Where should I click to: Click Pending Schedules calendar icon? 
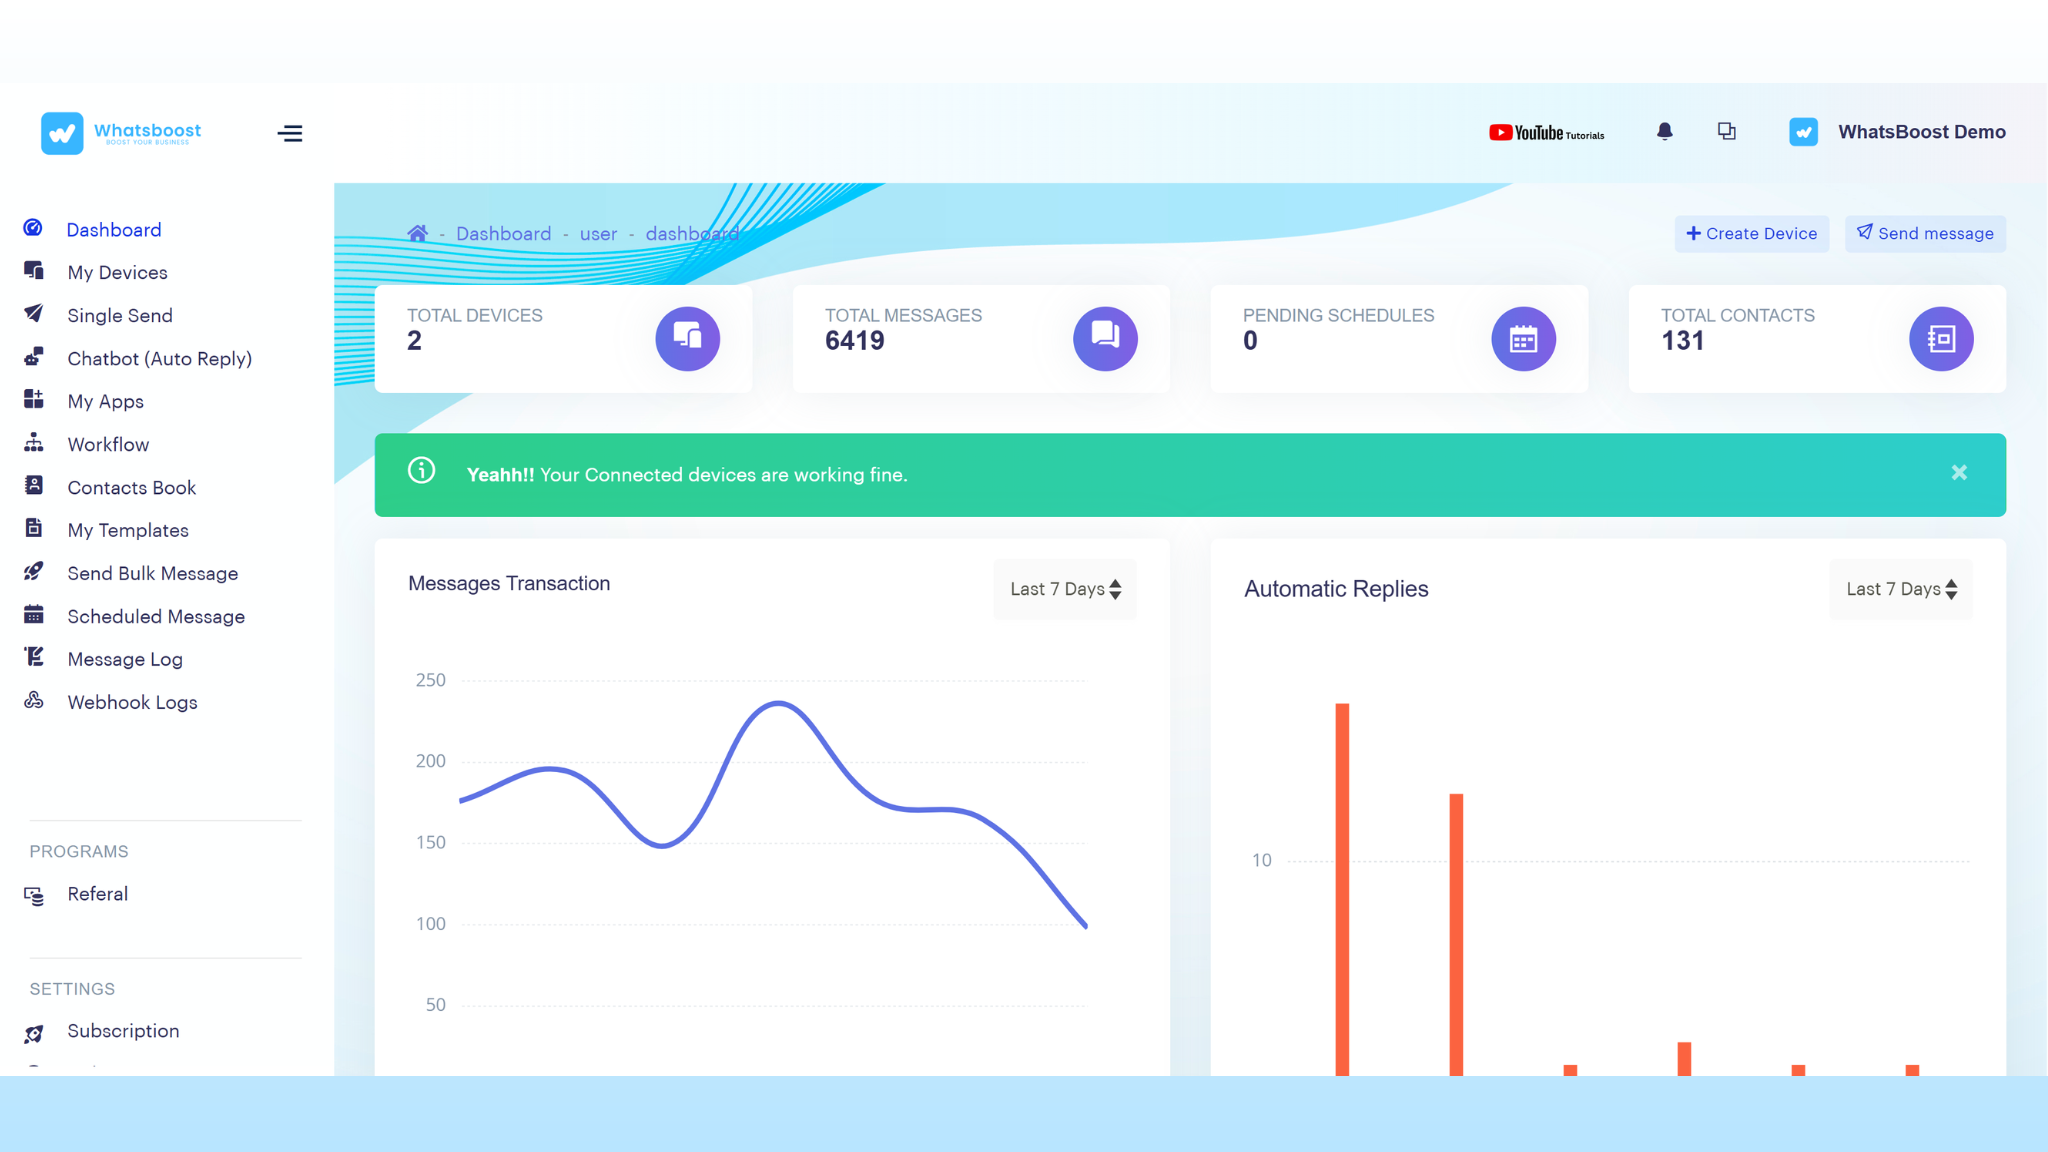tap(1523, 339)
